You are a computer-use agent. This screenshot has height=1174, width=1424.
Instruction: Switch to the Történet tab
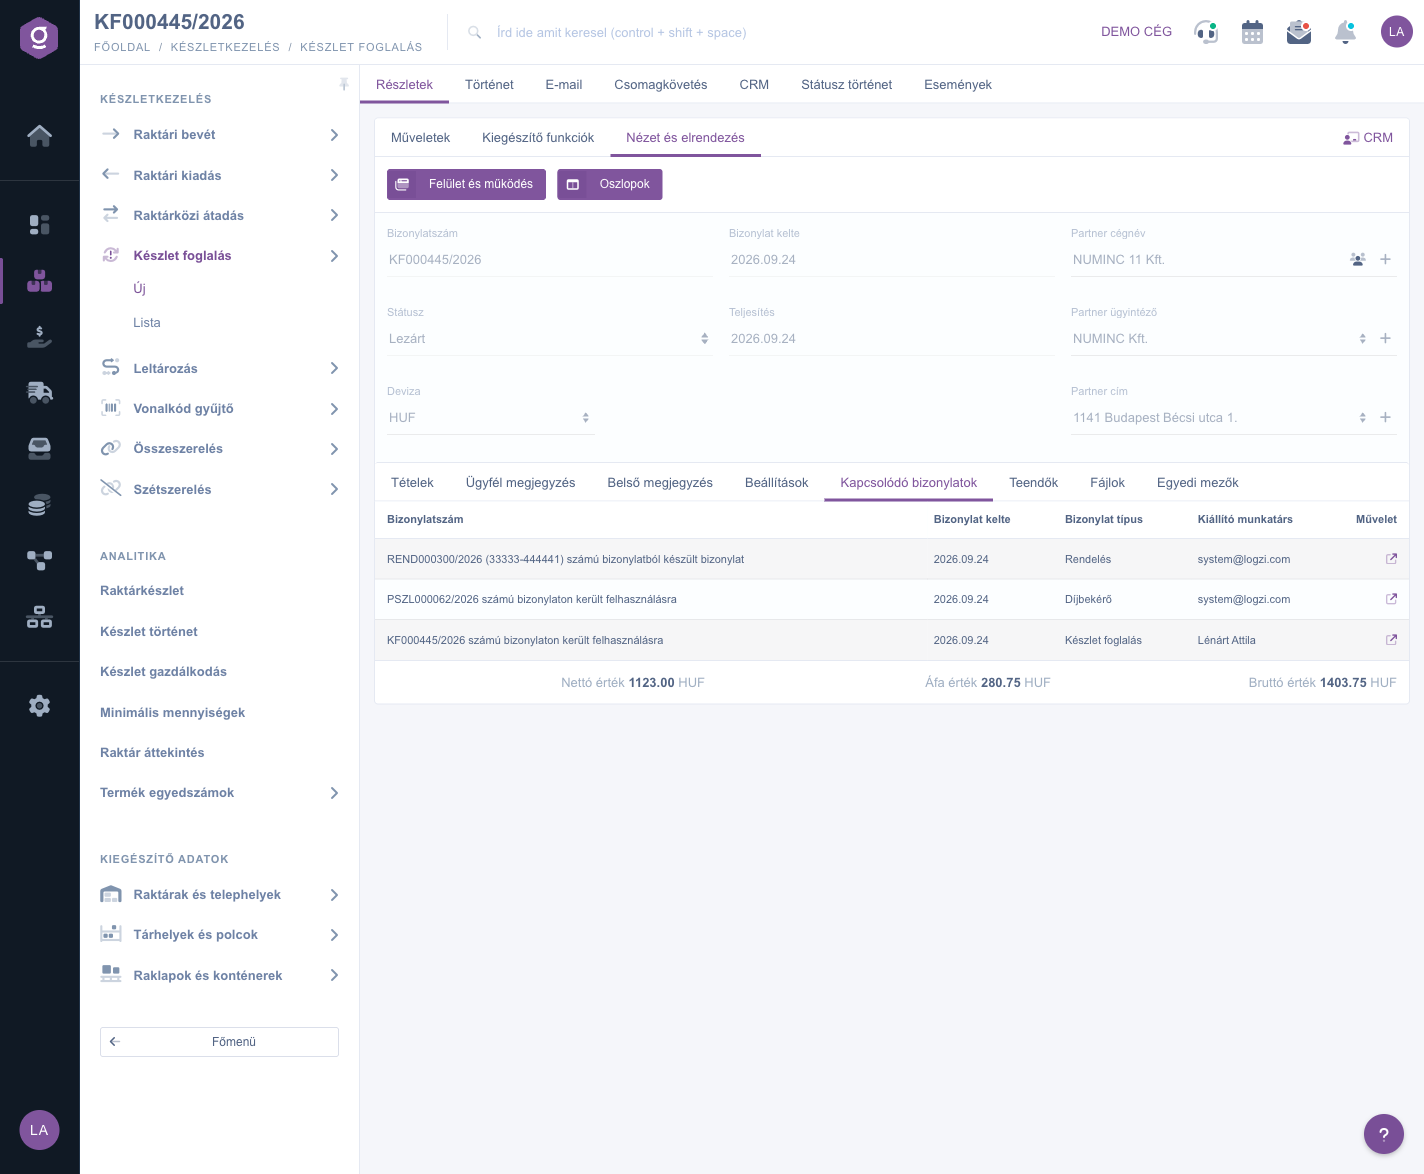point(489,85)
